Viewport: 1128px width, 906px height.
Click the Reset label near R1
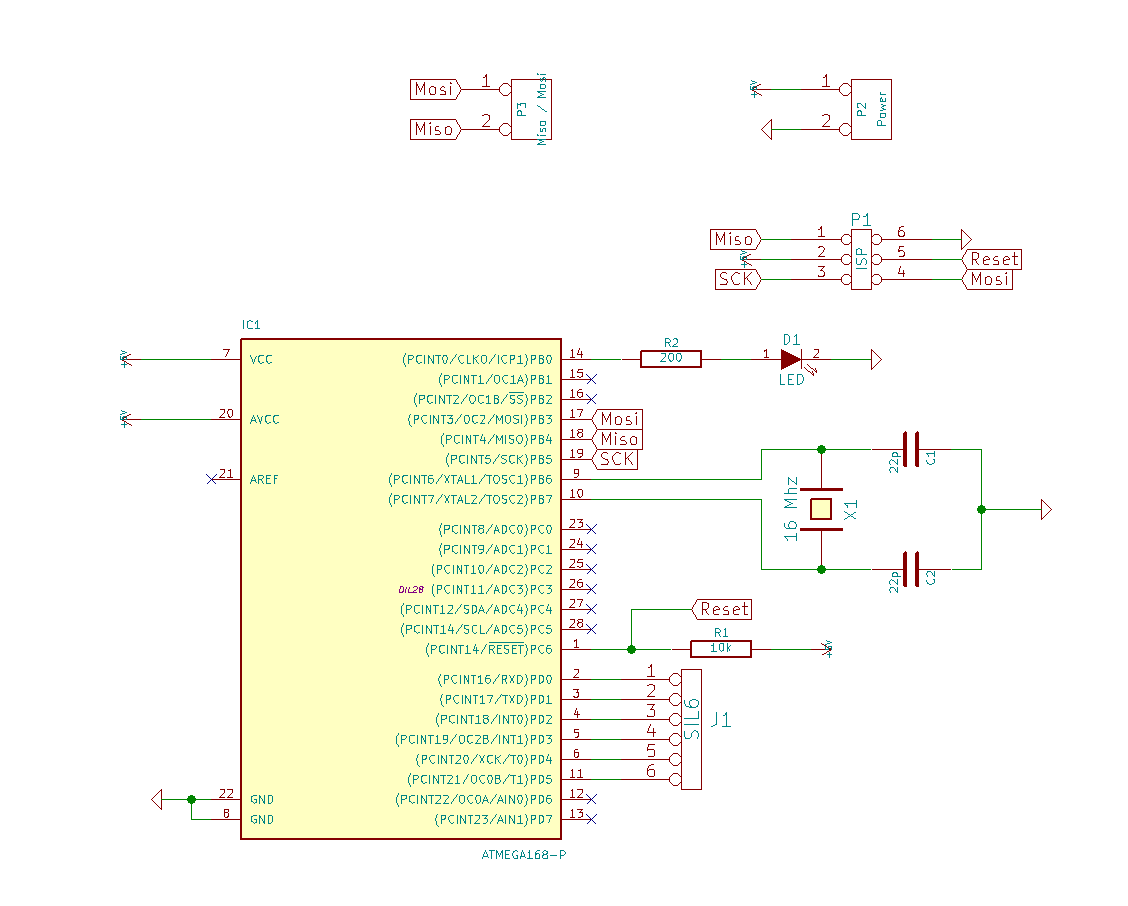722,610
